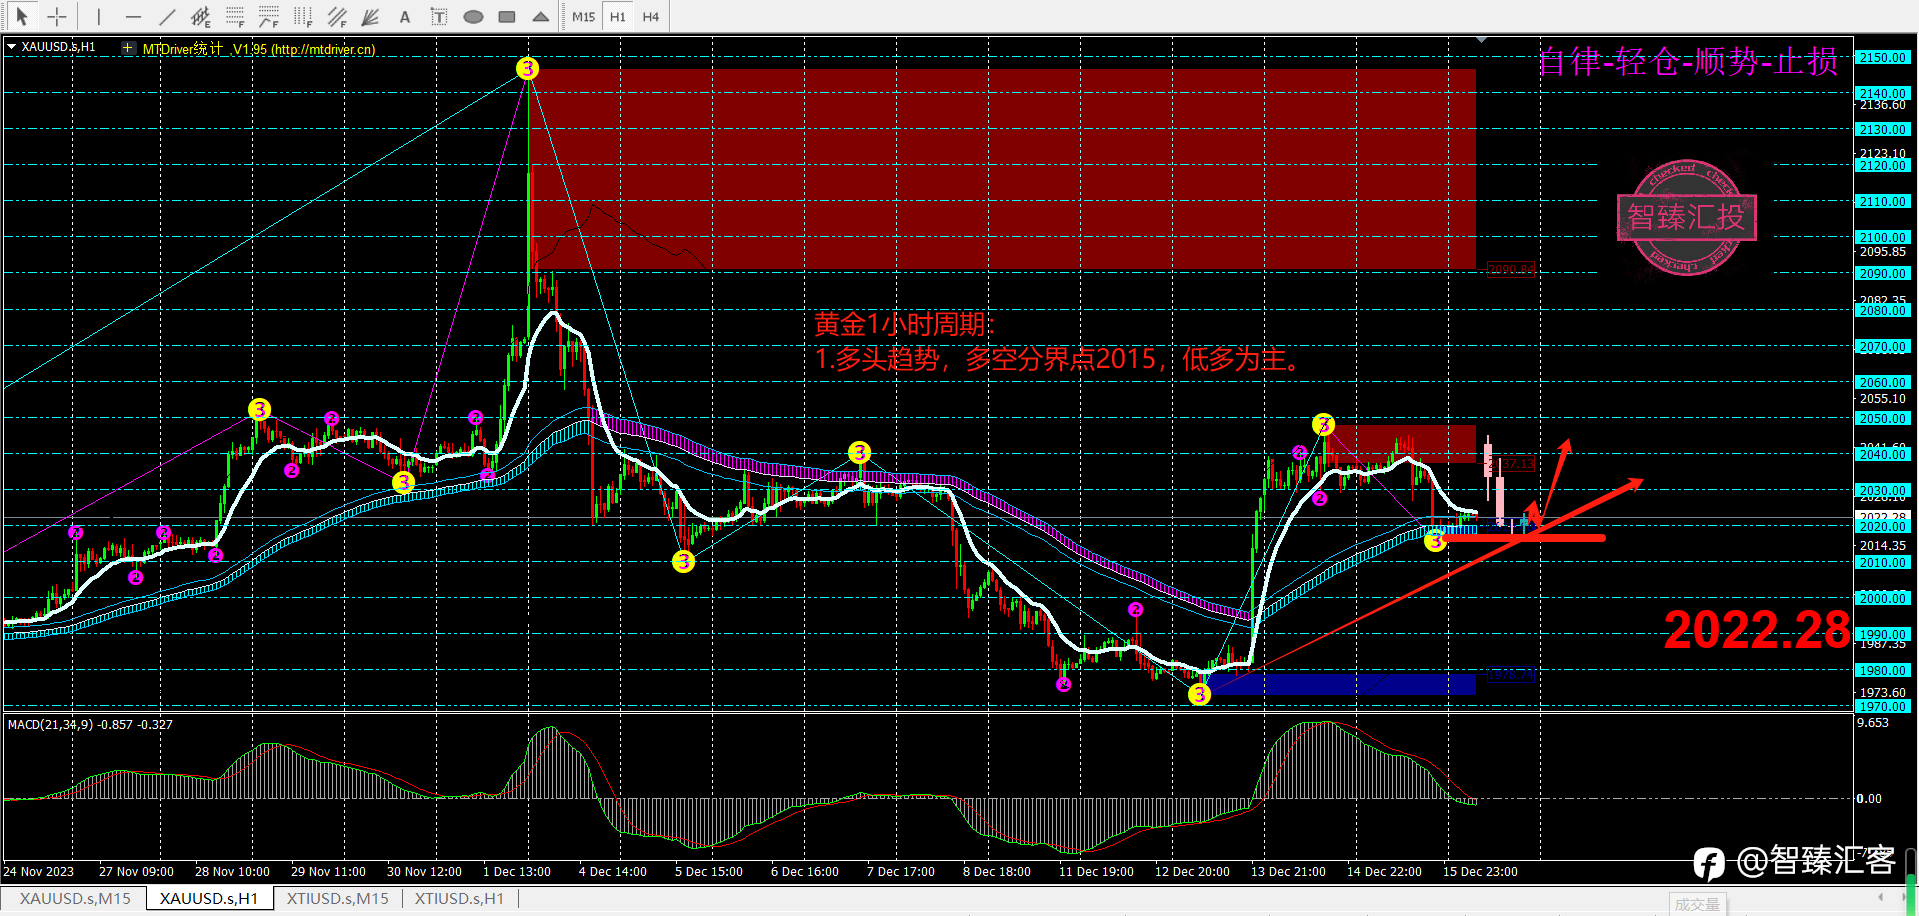Click the 2022.28 current price tag on scale
Viewport: 1919px width, 916px height.
[x=1883, y=518]
